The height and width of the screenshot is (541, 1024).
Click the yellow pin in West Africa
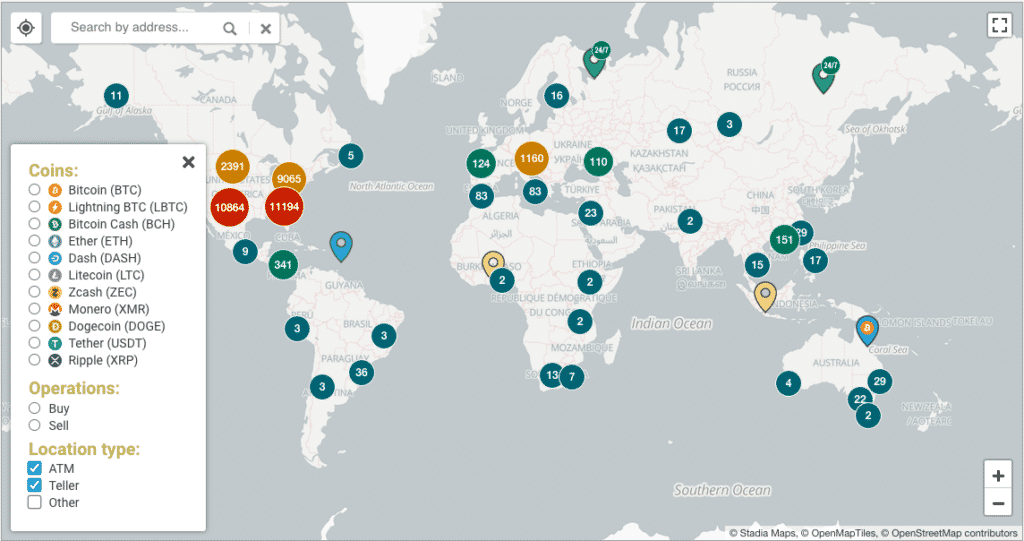[x=492, y=263]
